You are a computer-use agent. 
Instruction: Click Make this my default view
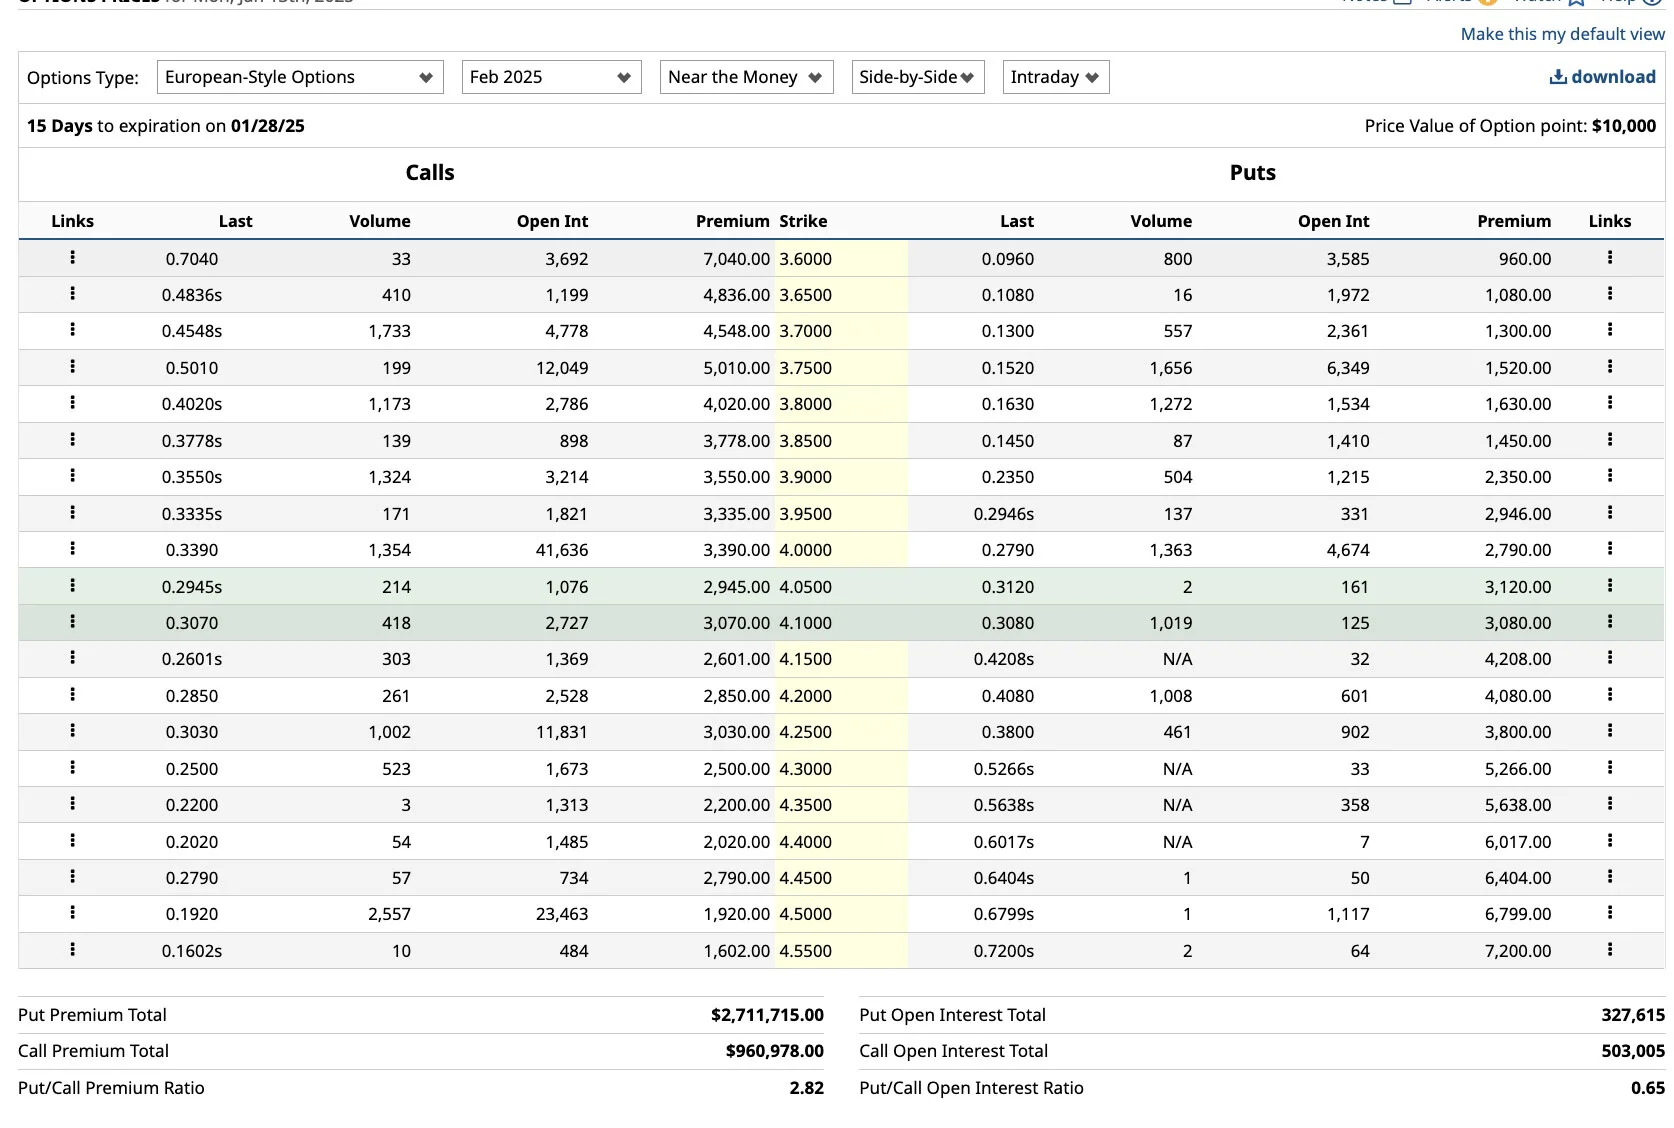click(x=1563, y=34)
